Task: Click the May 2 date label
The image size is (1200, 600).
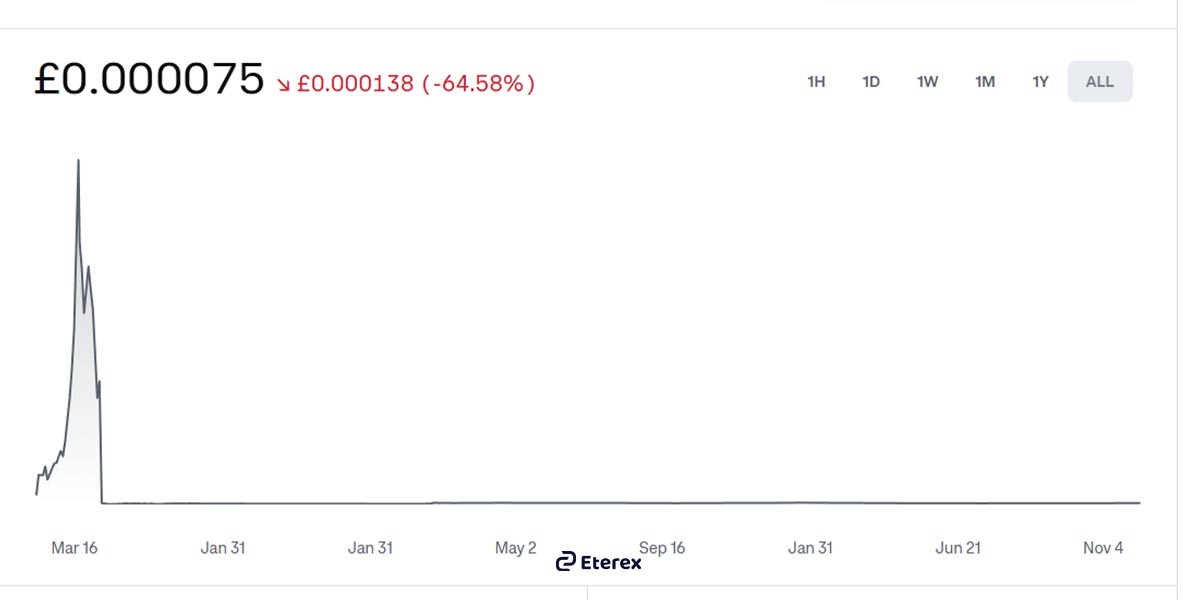Action: tap(516, 548)
